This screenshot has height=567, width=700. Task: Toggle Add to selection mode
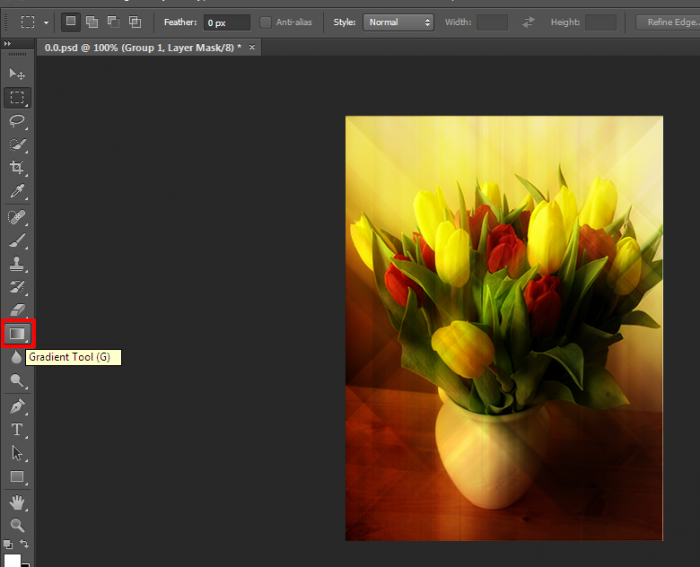[x=92, y=22]
